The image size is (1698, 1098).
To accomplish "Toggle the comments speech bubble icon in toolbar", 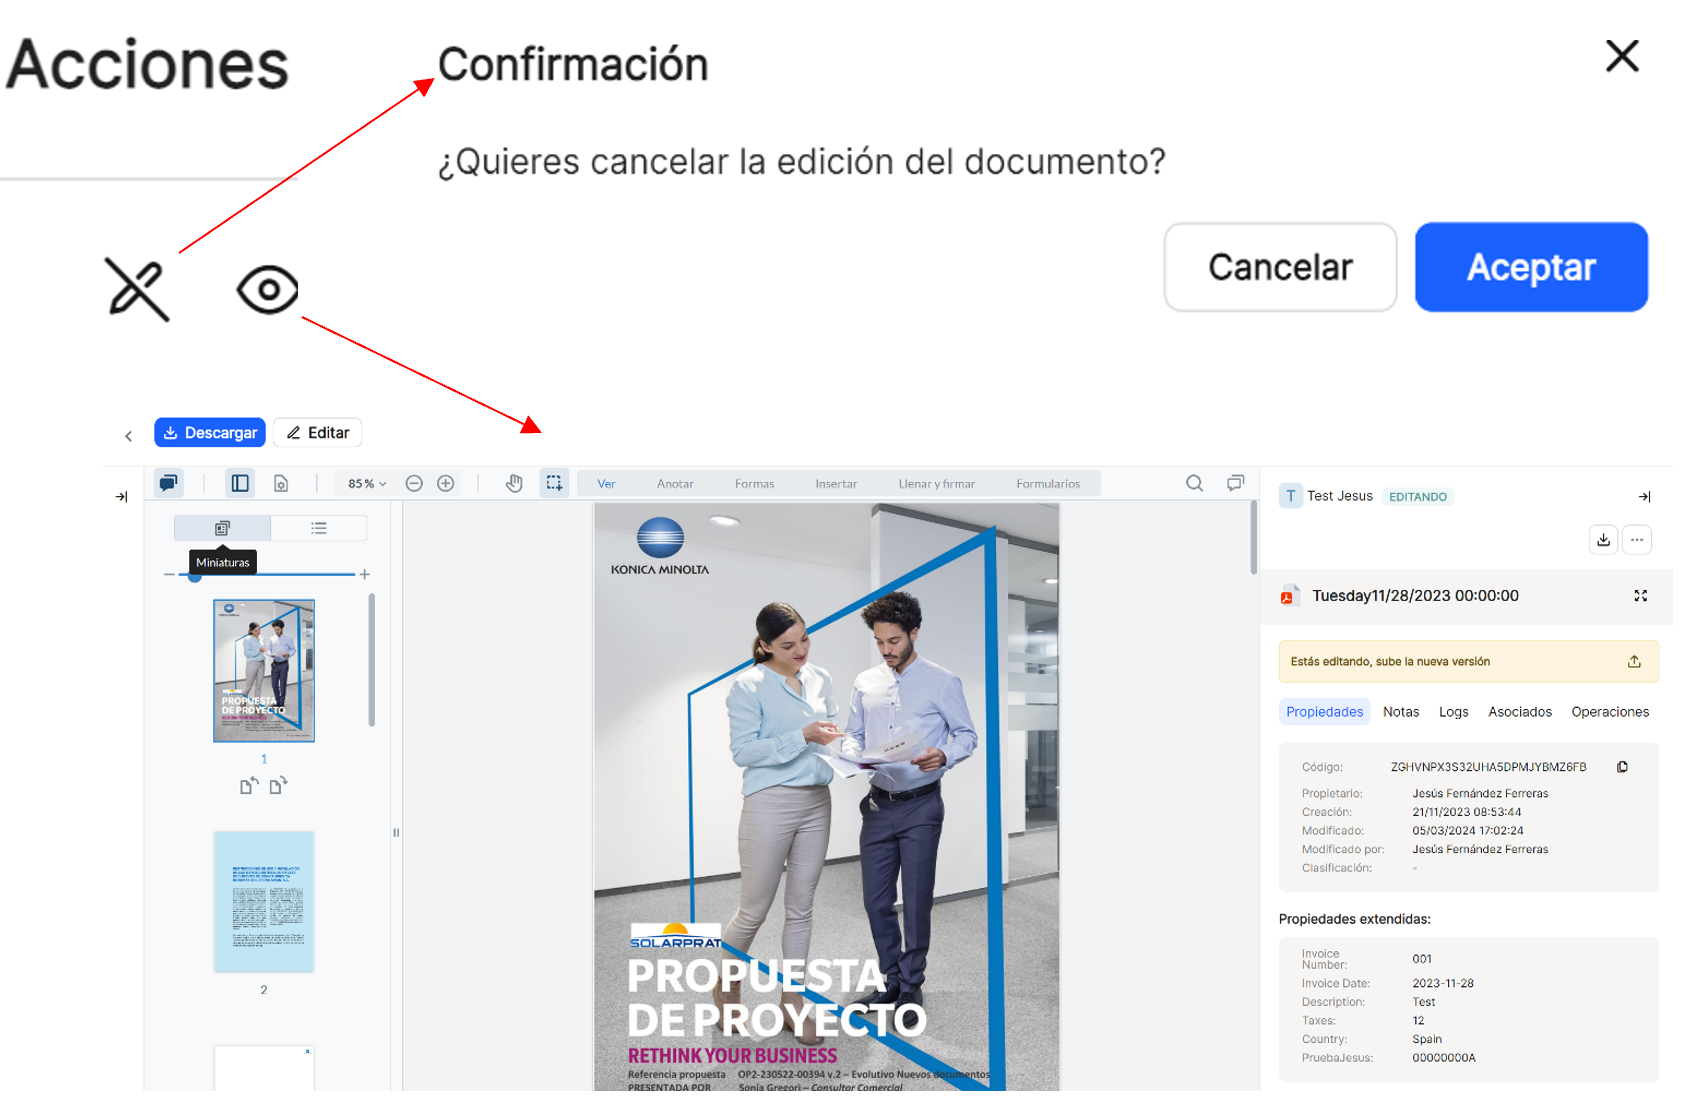I will [168, 483].
